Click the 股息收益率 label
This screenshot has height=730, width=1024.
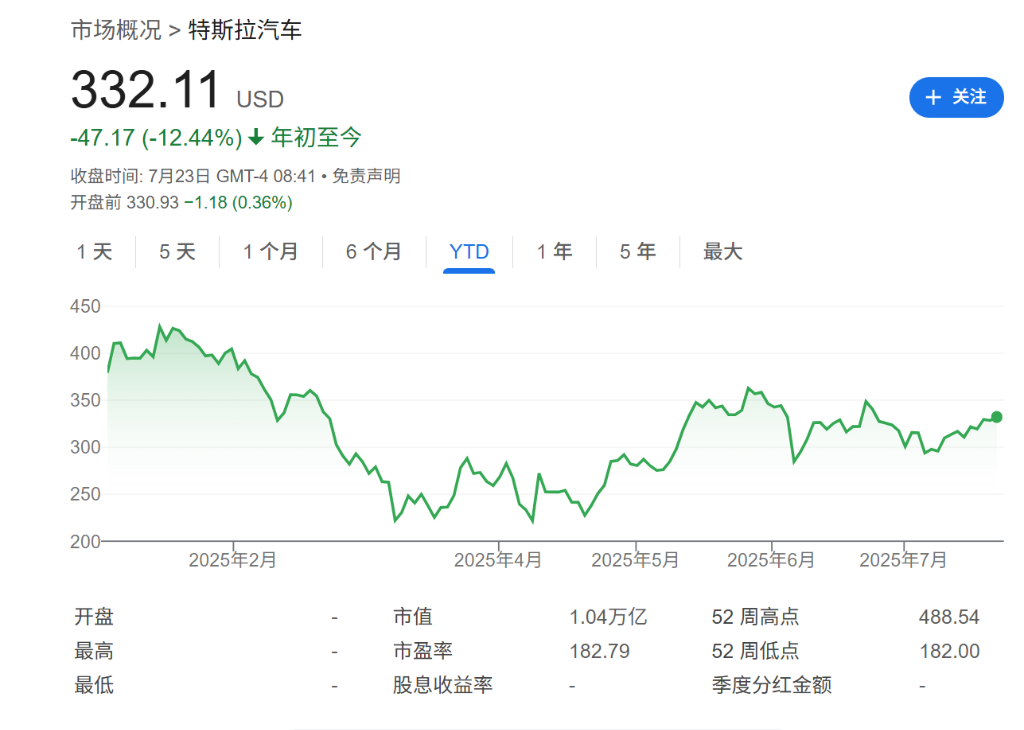442,685
